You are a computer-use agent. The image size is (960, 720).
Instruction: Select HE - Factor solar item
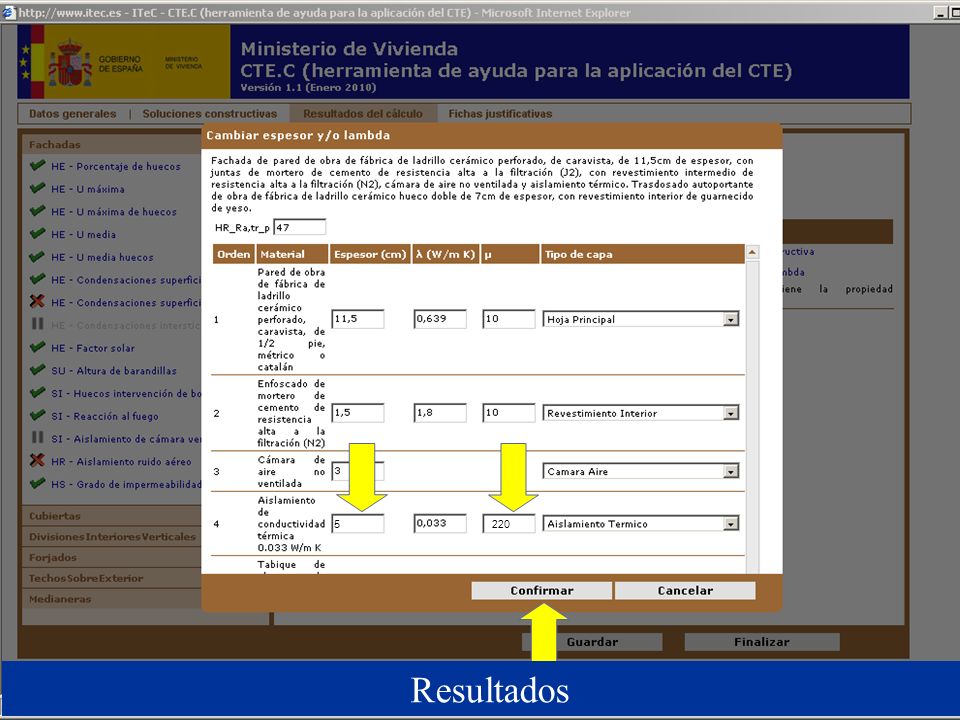[92, 348]
